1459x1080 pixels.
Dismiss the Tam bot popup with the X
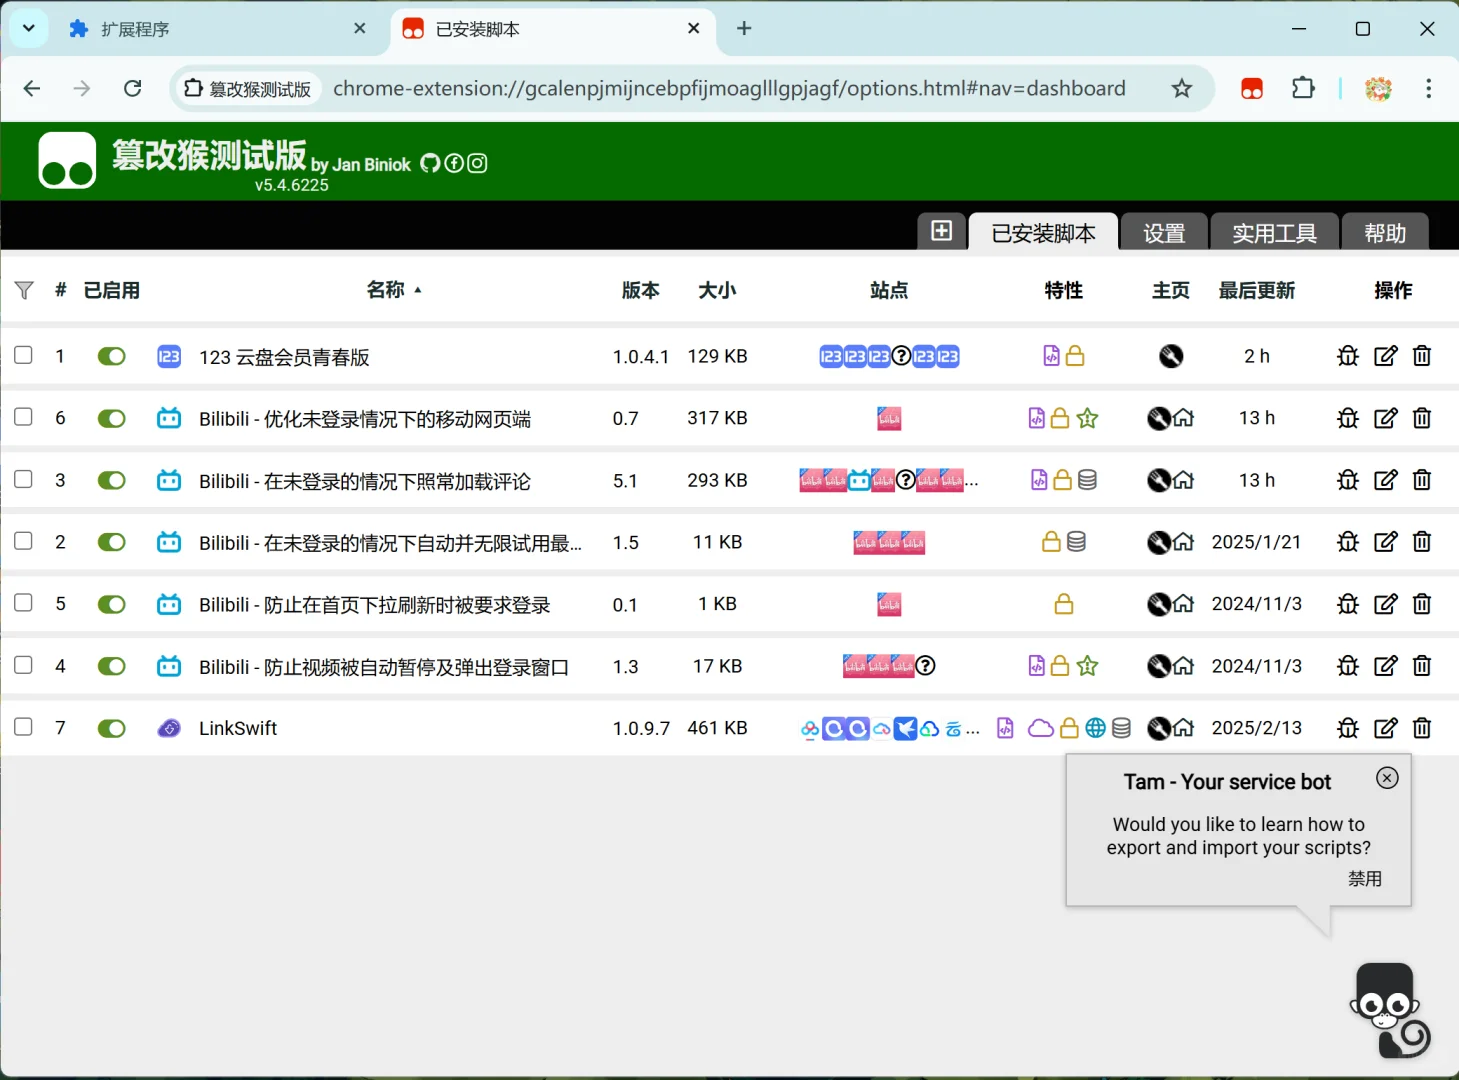coord(1387,777)
